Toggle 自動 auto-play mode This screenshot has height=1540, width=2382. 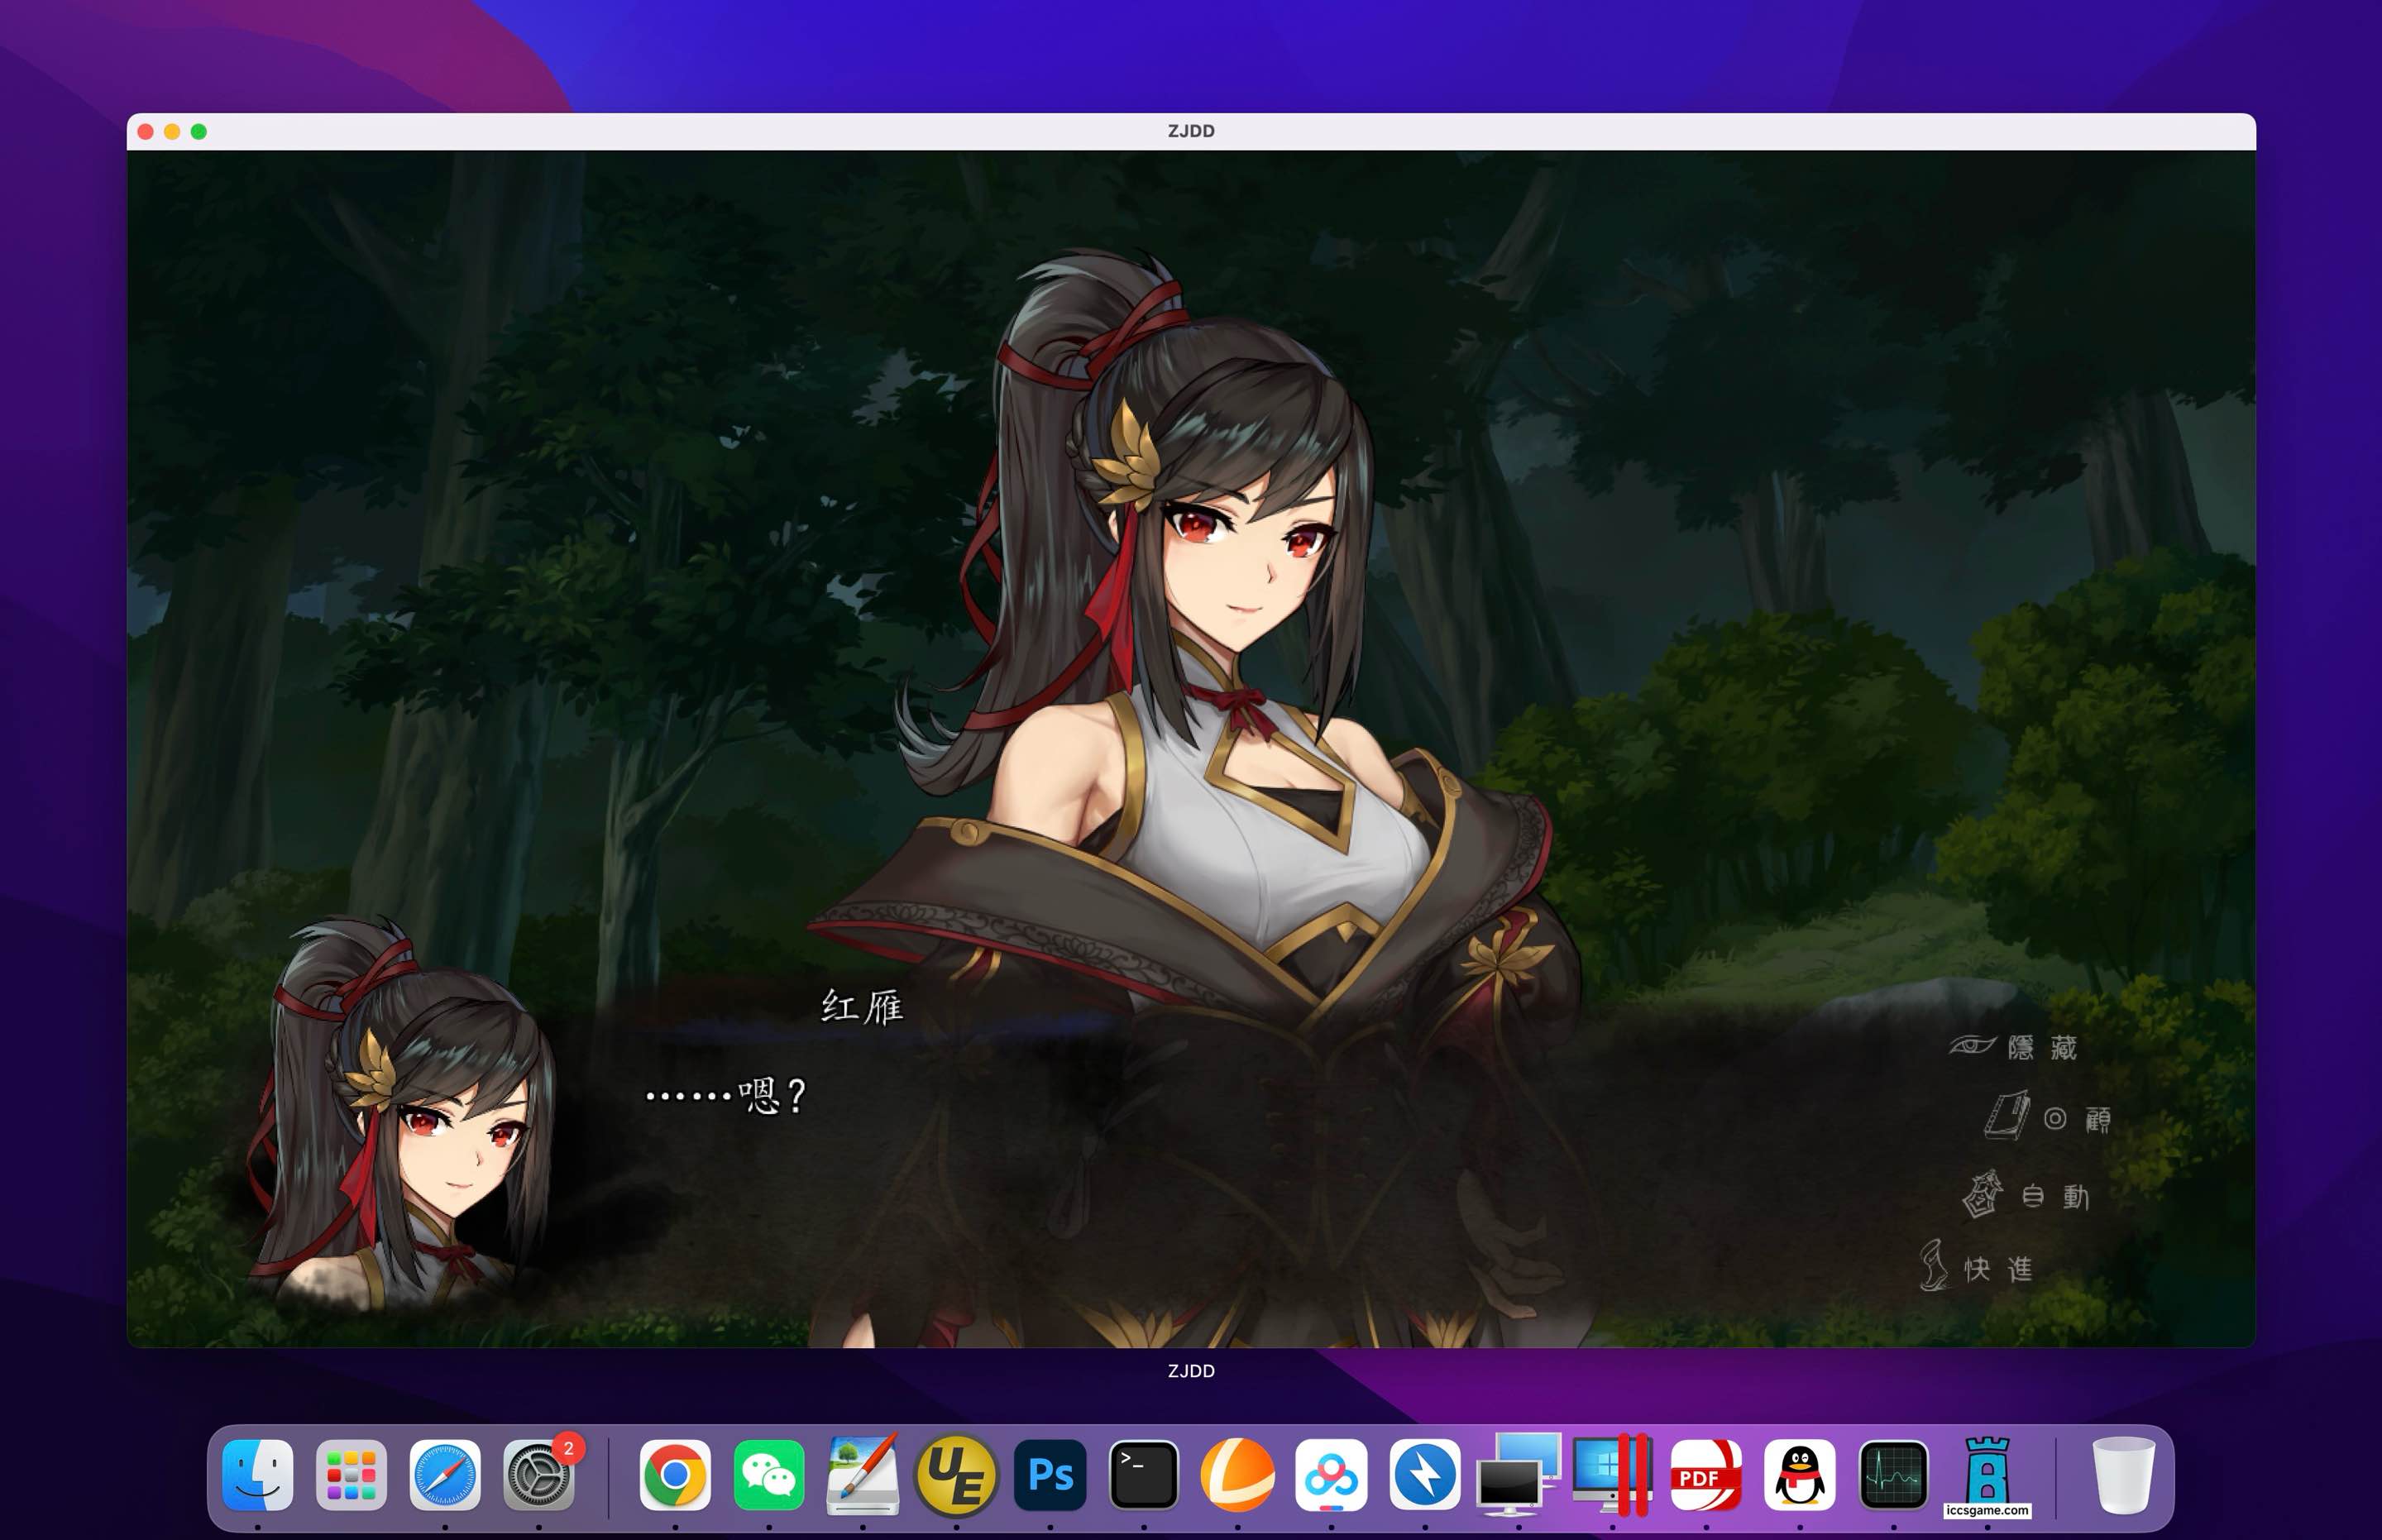pos(2026,1195)
